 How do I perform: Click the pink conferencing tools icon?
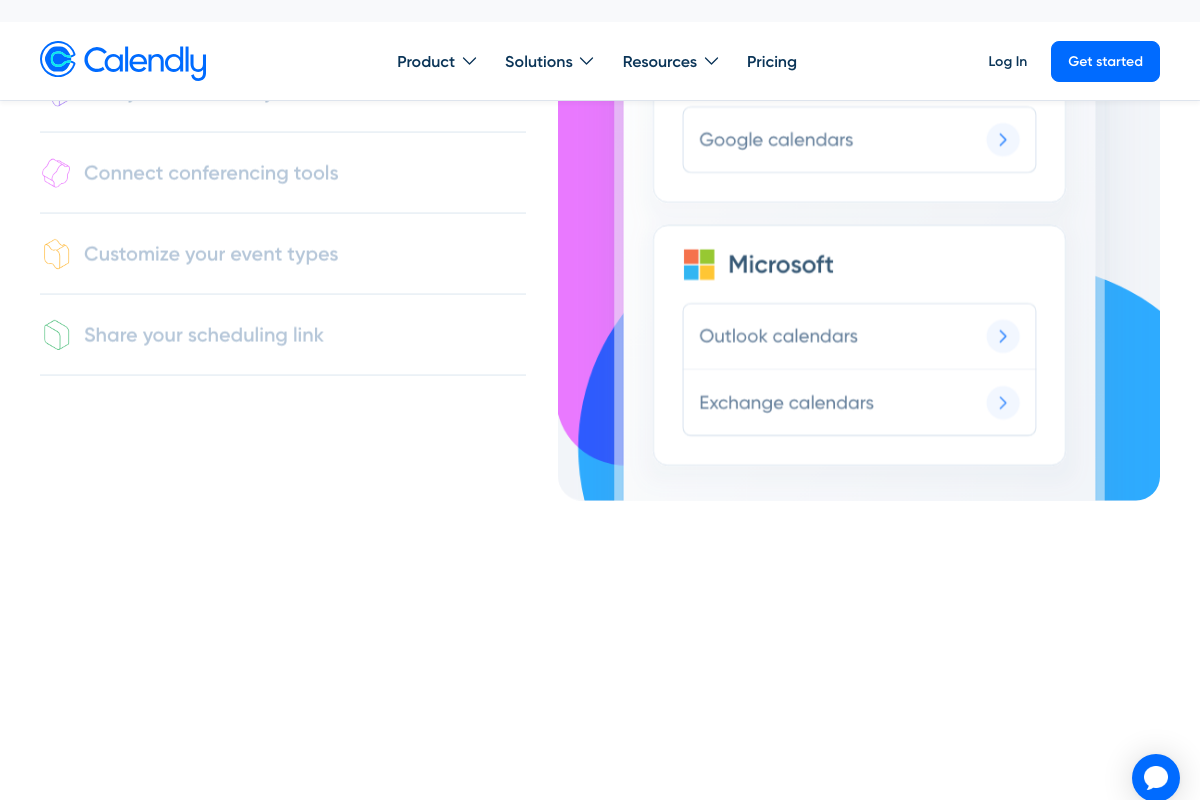(56, 173)
